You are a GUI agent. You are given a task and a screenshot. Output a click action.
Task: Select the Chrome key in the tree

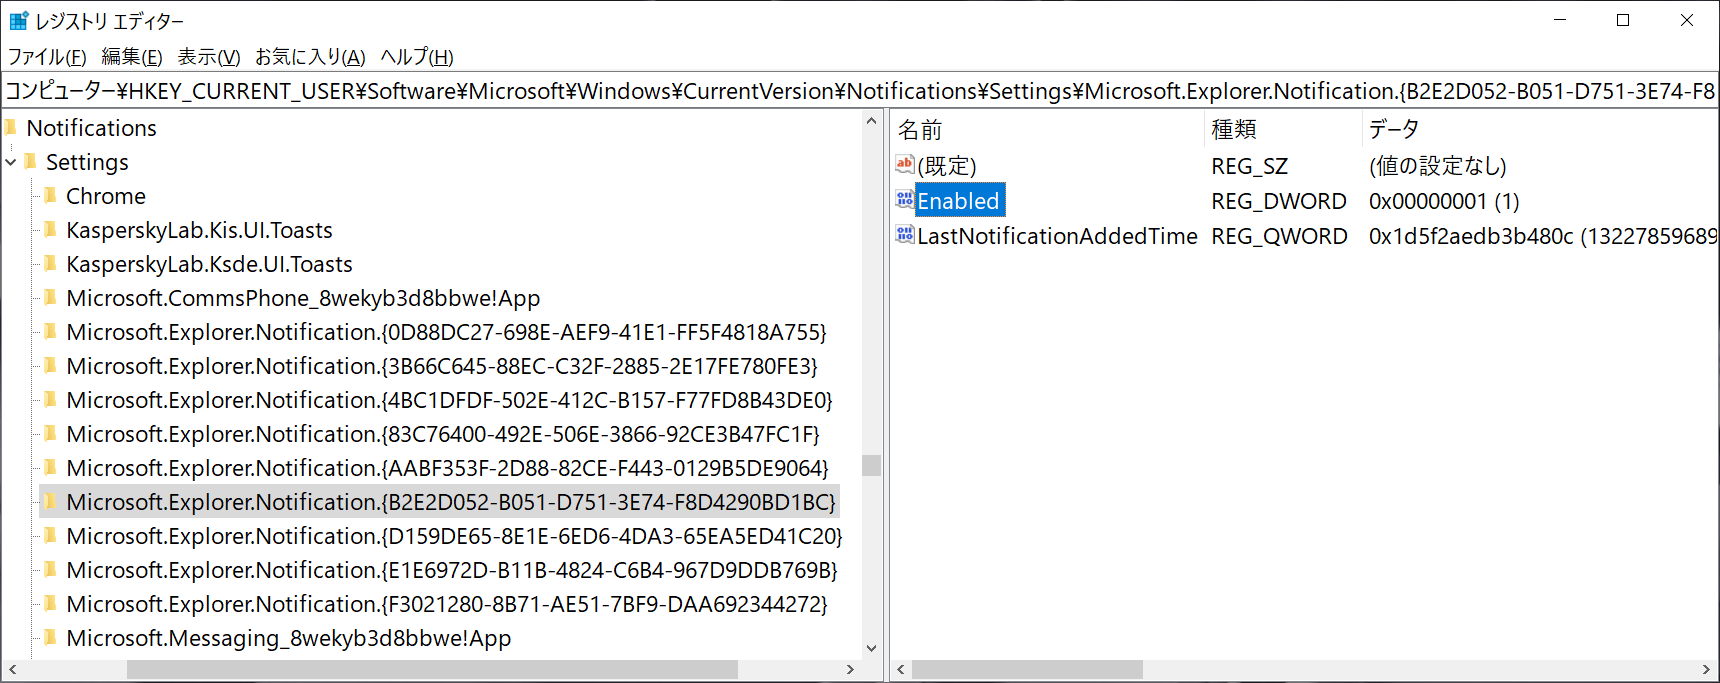pyautogui.click(x=106, y=196)
